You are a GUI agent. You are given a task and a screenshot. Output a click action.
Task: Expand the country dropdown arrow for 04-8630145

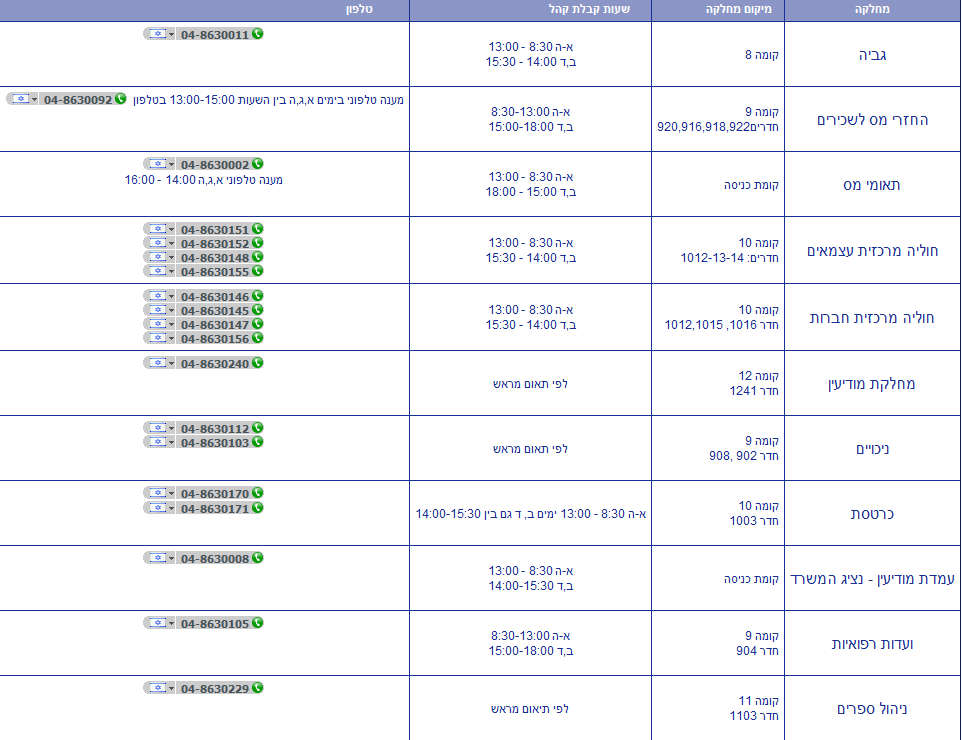(171, 311)
